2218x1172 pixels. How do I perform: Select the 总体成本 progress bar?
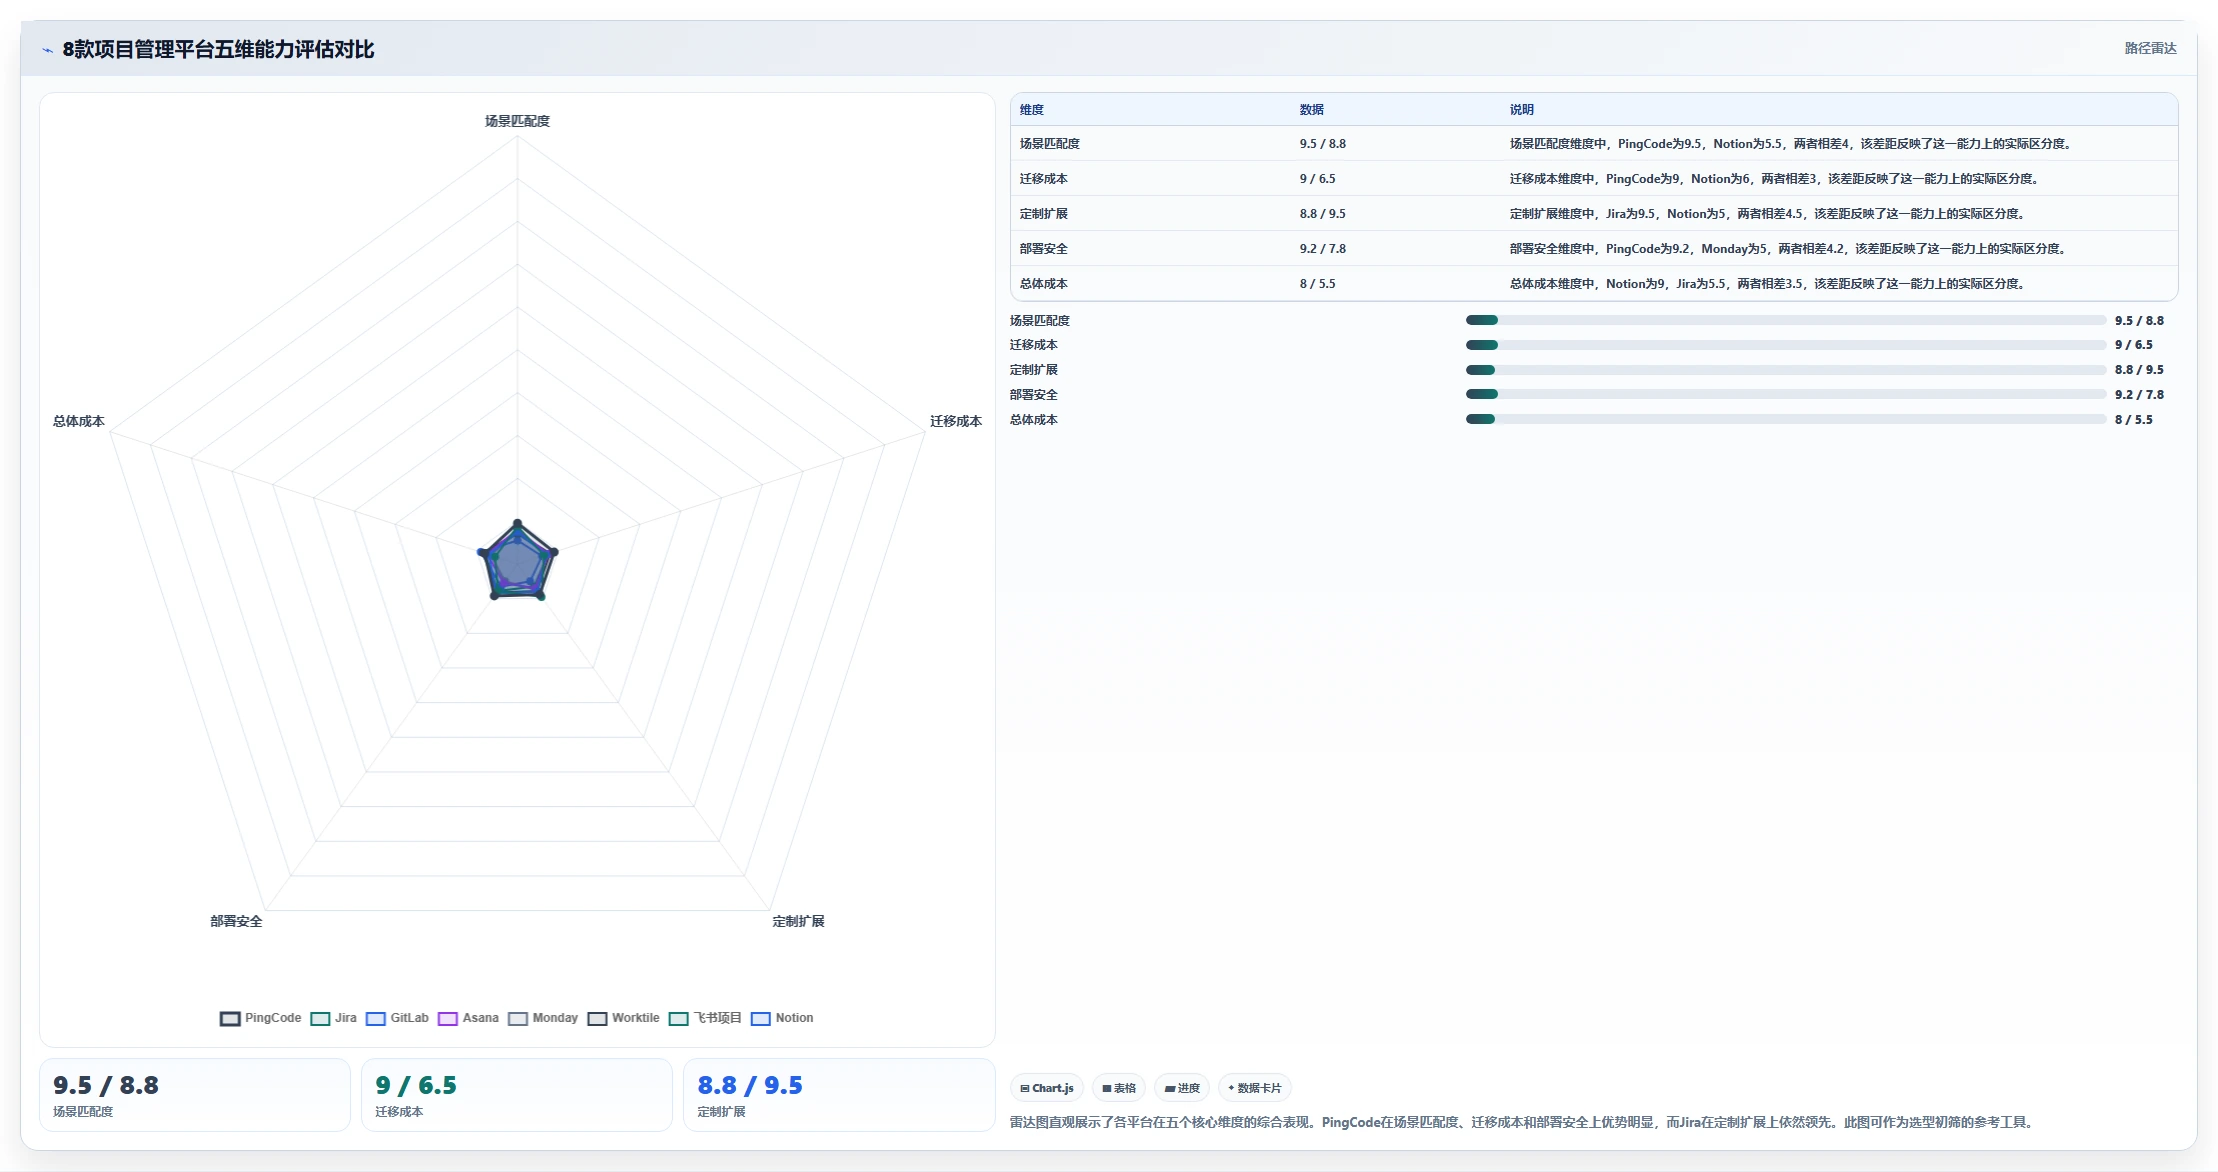[x=1786, y=419]
